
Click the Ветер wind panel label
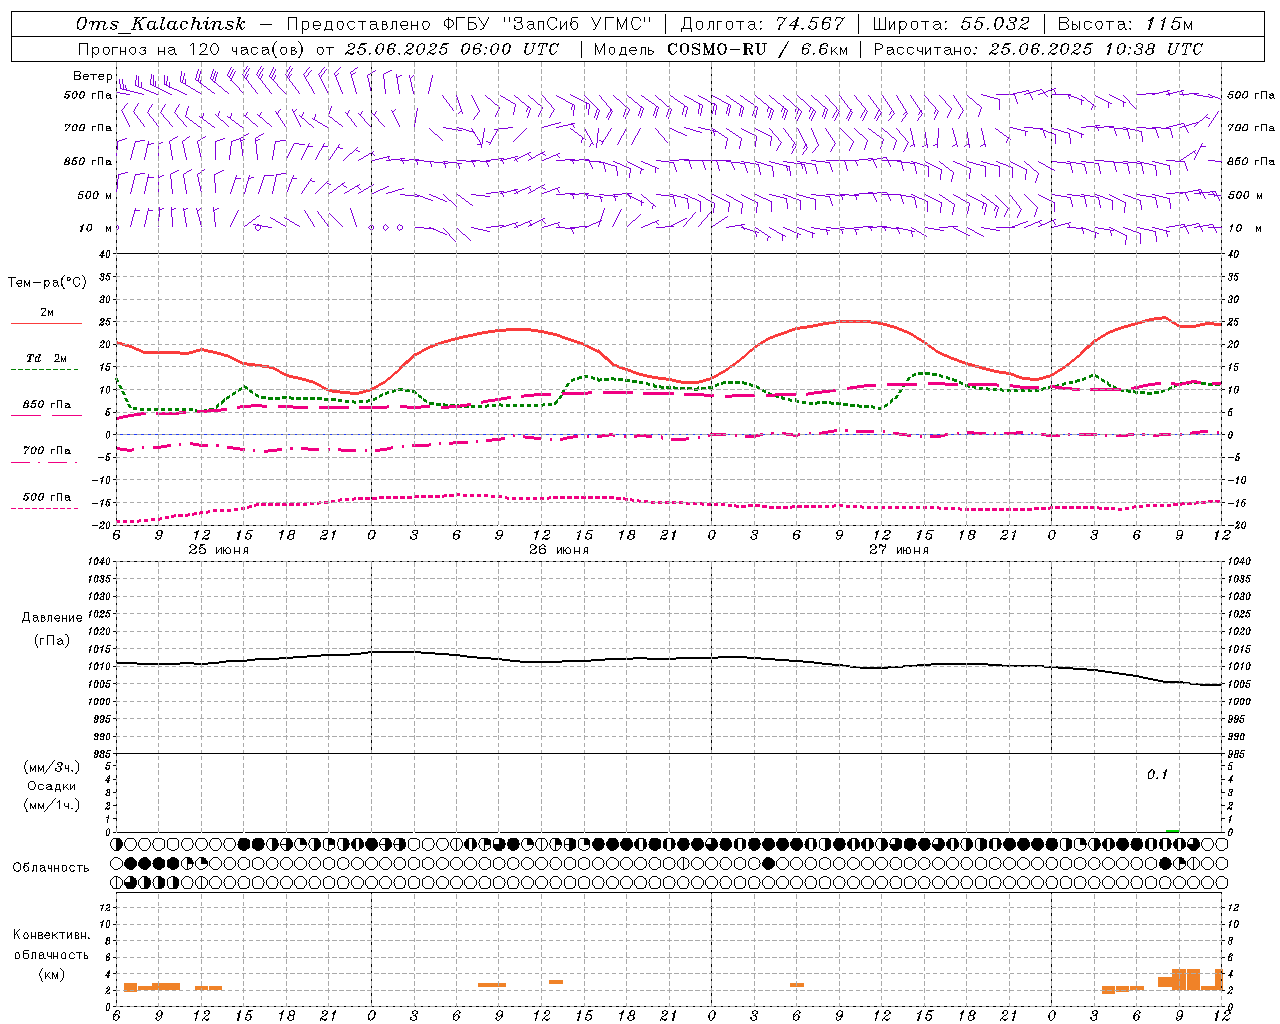pyautogui.click(x=92, y=76)
